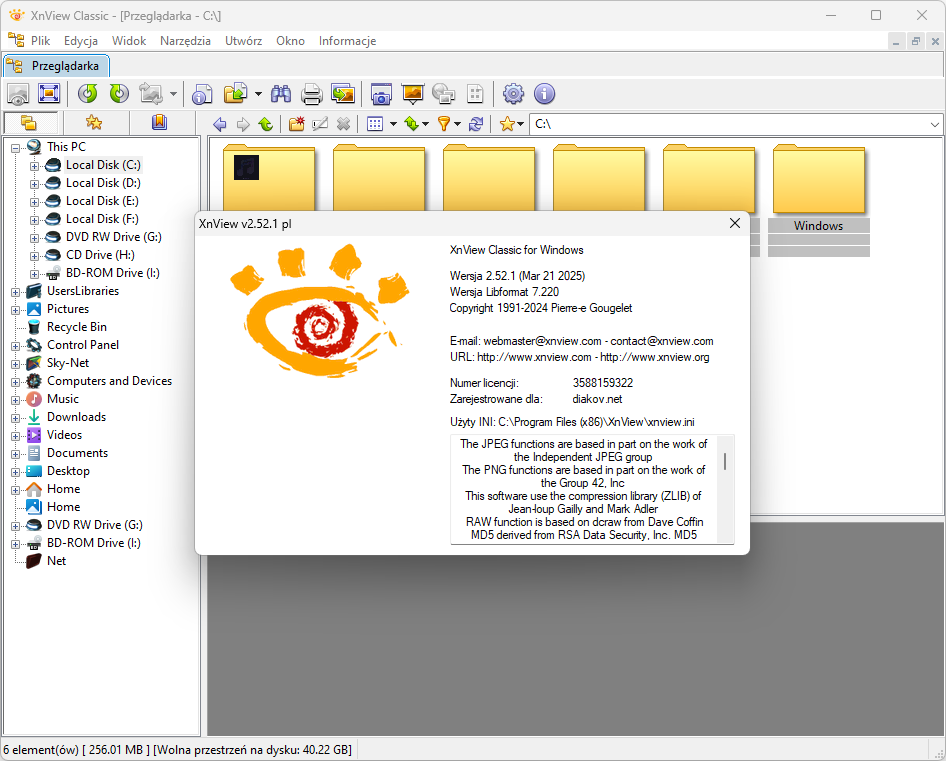Open view mode dropdown arrow

(393, 124)
